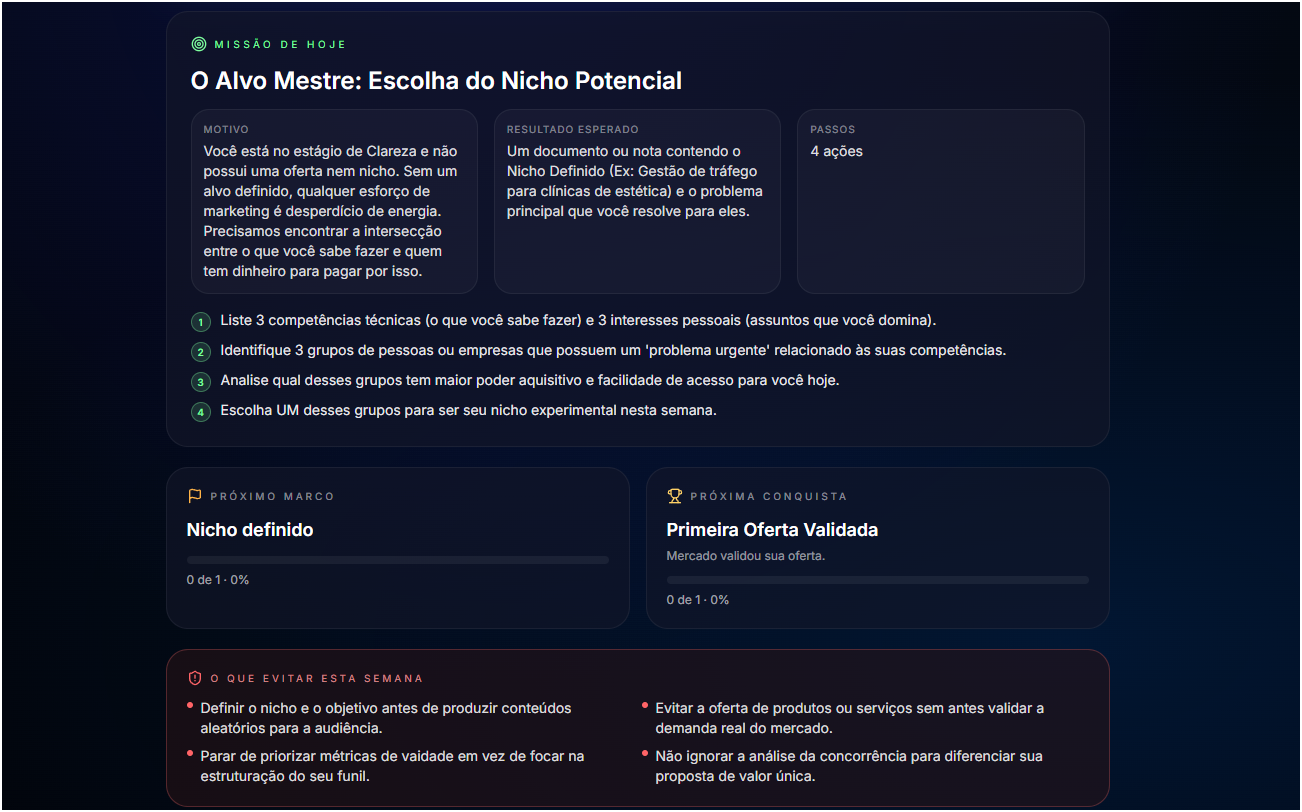Click the O QUE EVITAR ESTA SEMANA label

pos(316,678)
